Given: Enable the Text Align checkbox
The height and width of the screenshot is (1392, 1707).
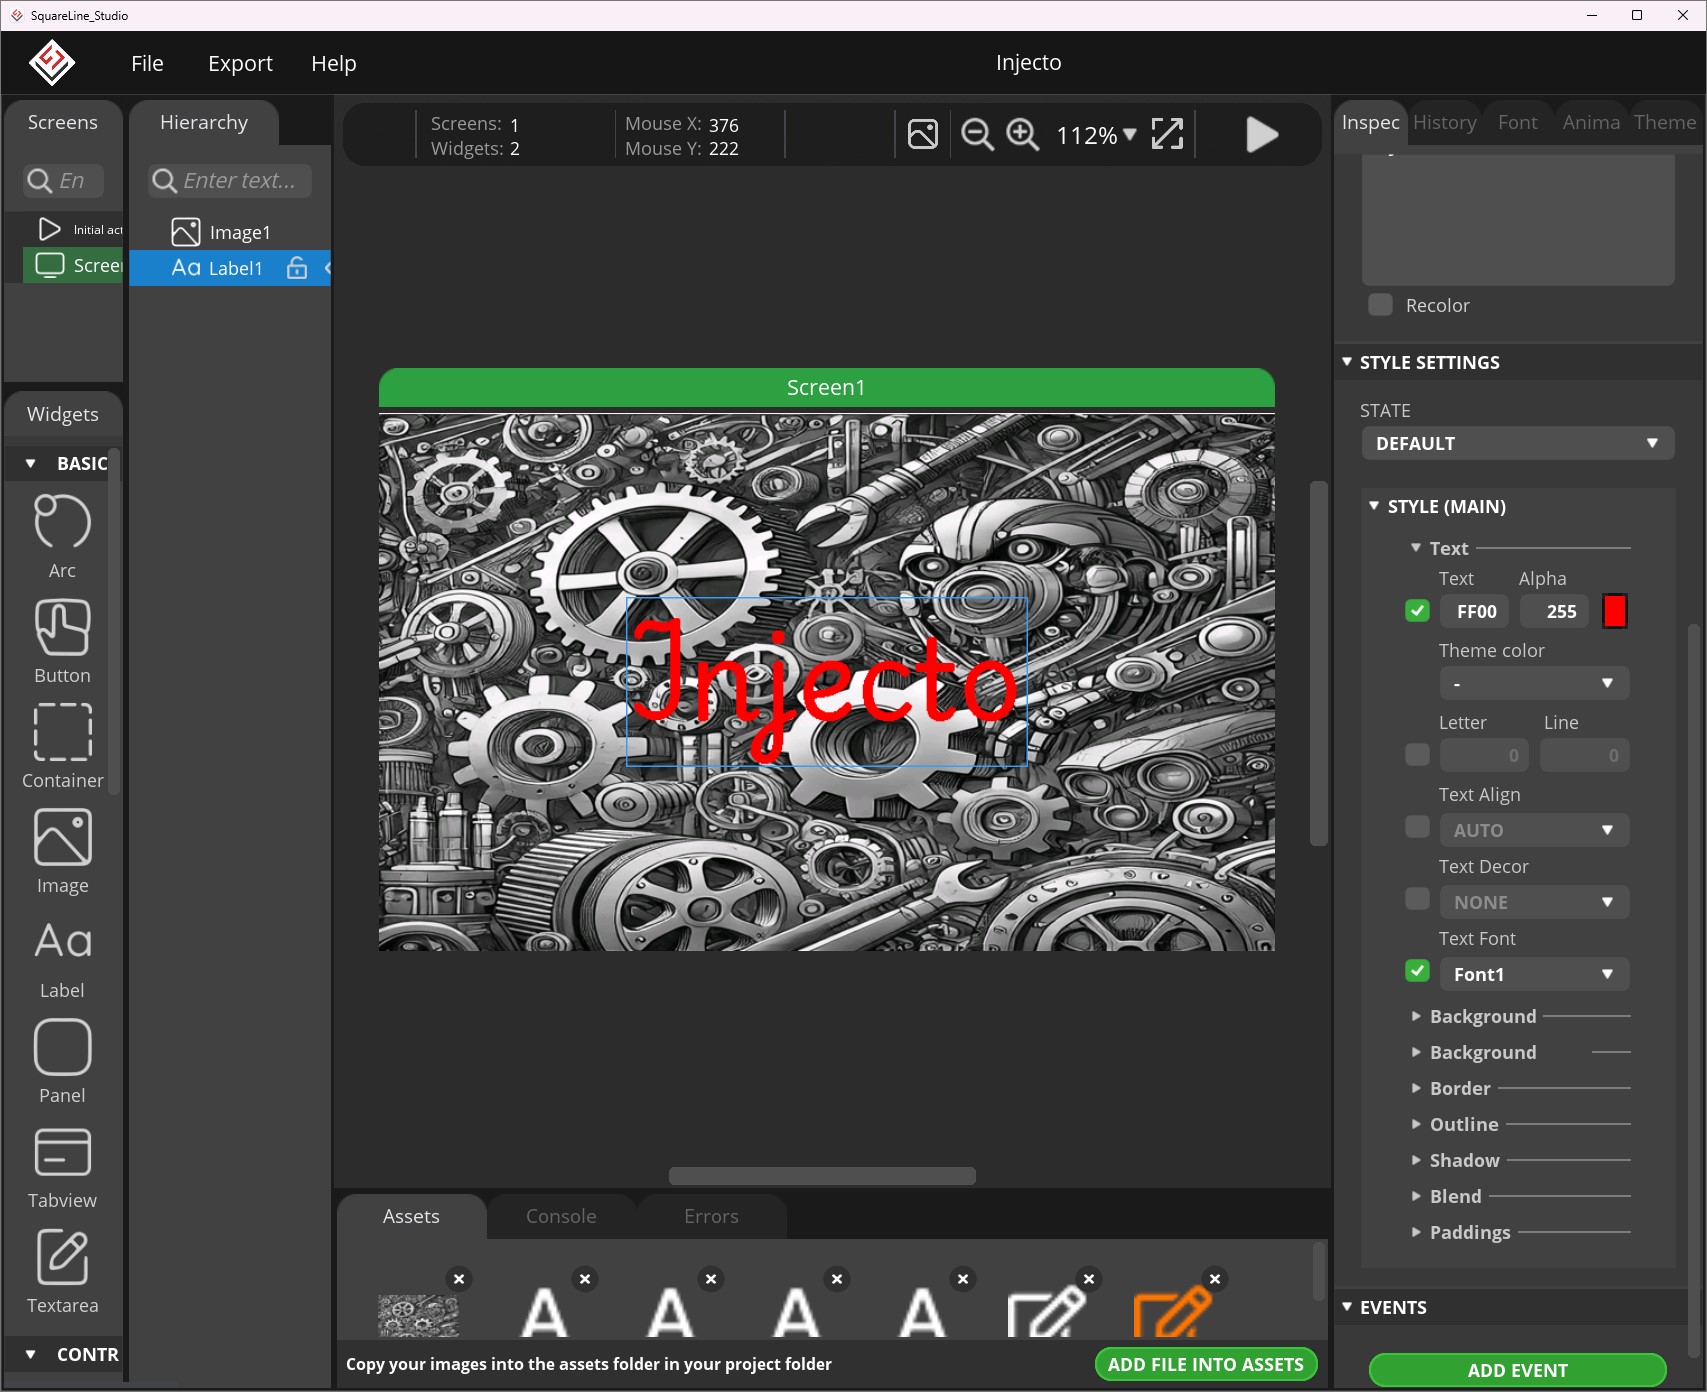Looking at the screenshot, I should pos(1417,827).
